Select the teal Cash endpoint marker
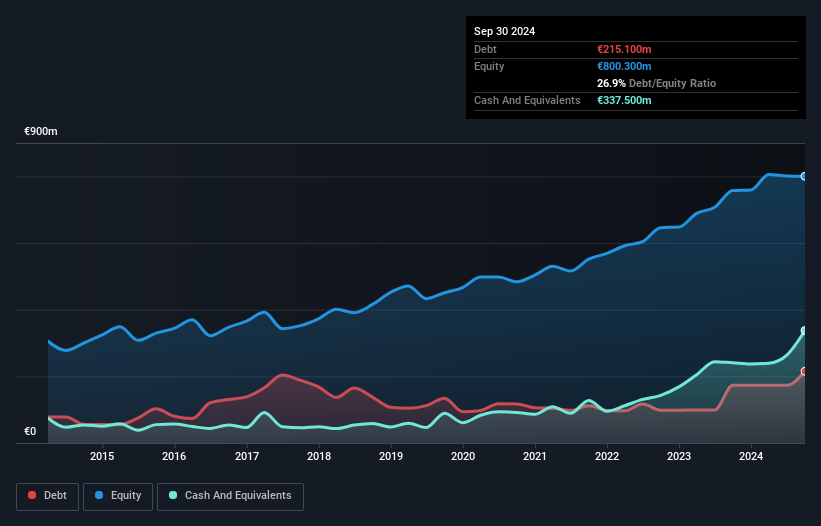Viewport: 821px width, 526px height. (x=804, y=330)
